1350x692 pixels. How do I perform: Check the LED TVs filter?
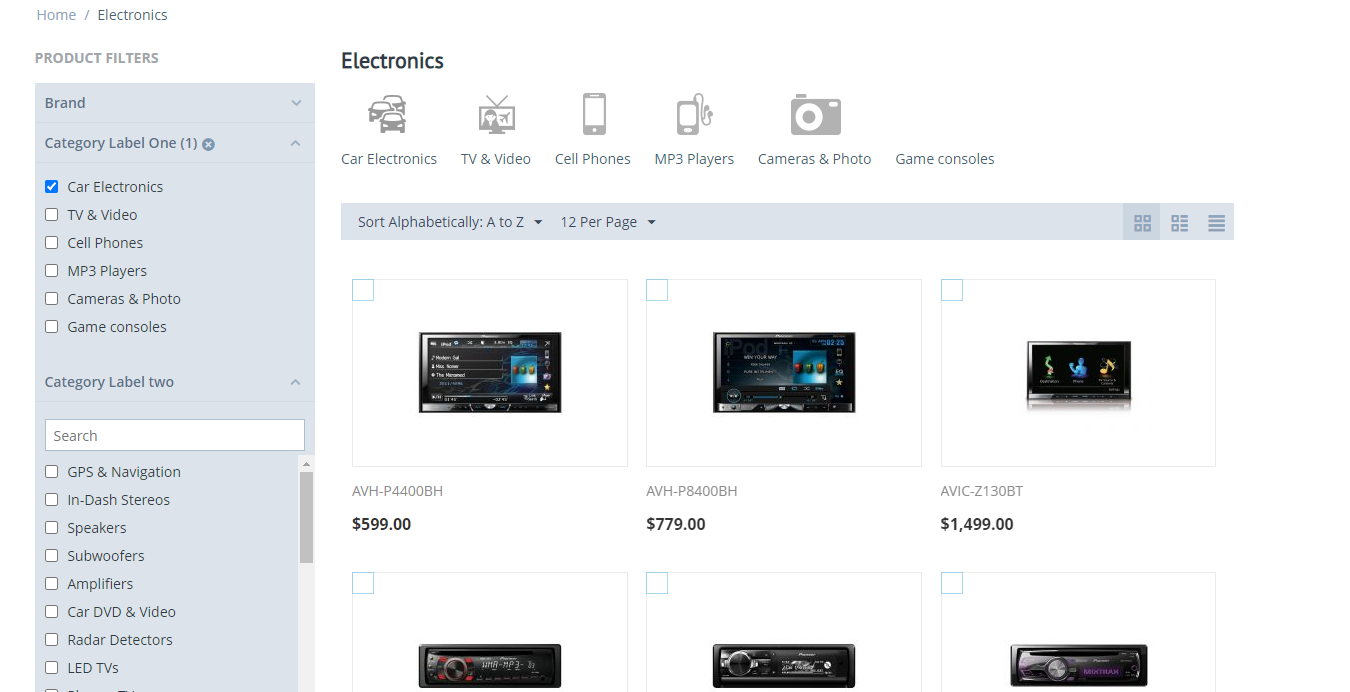tap(52, 667)
